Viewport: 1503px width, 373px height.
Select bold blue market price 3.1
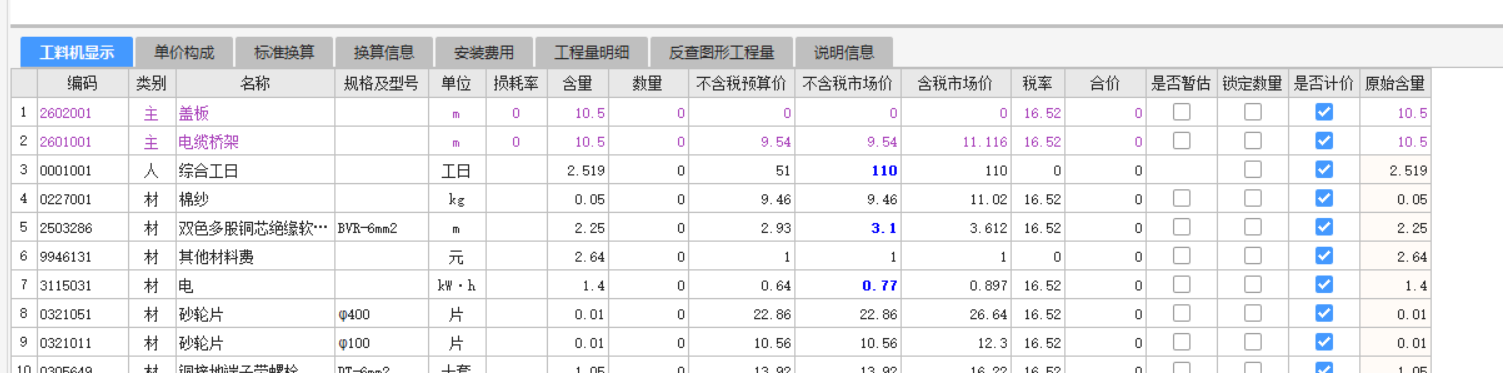pos(847,228)
